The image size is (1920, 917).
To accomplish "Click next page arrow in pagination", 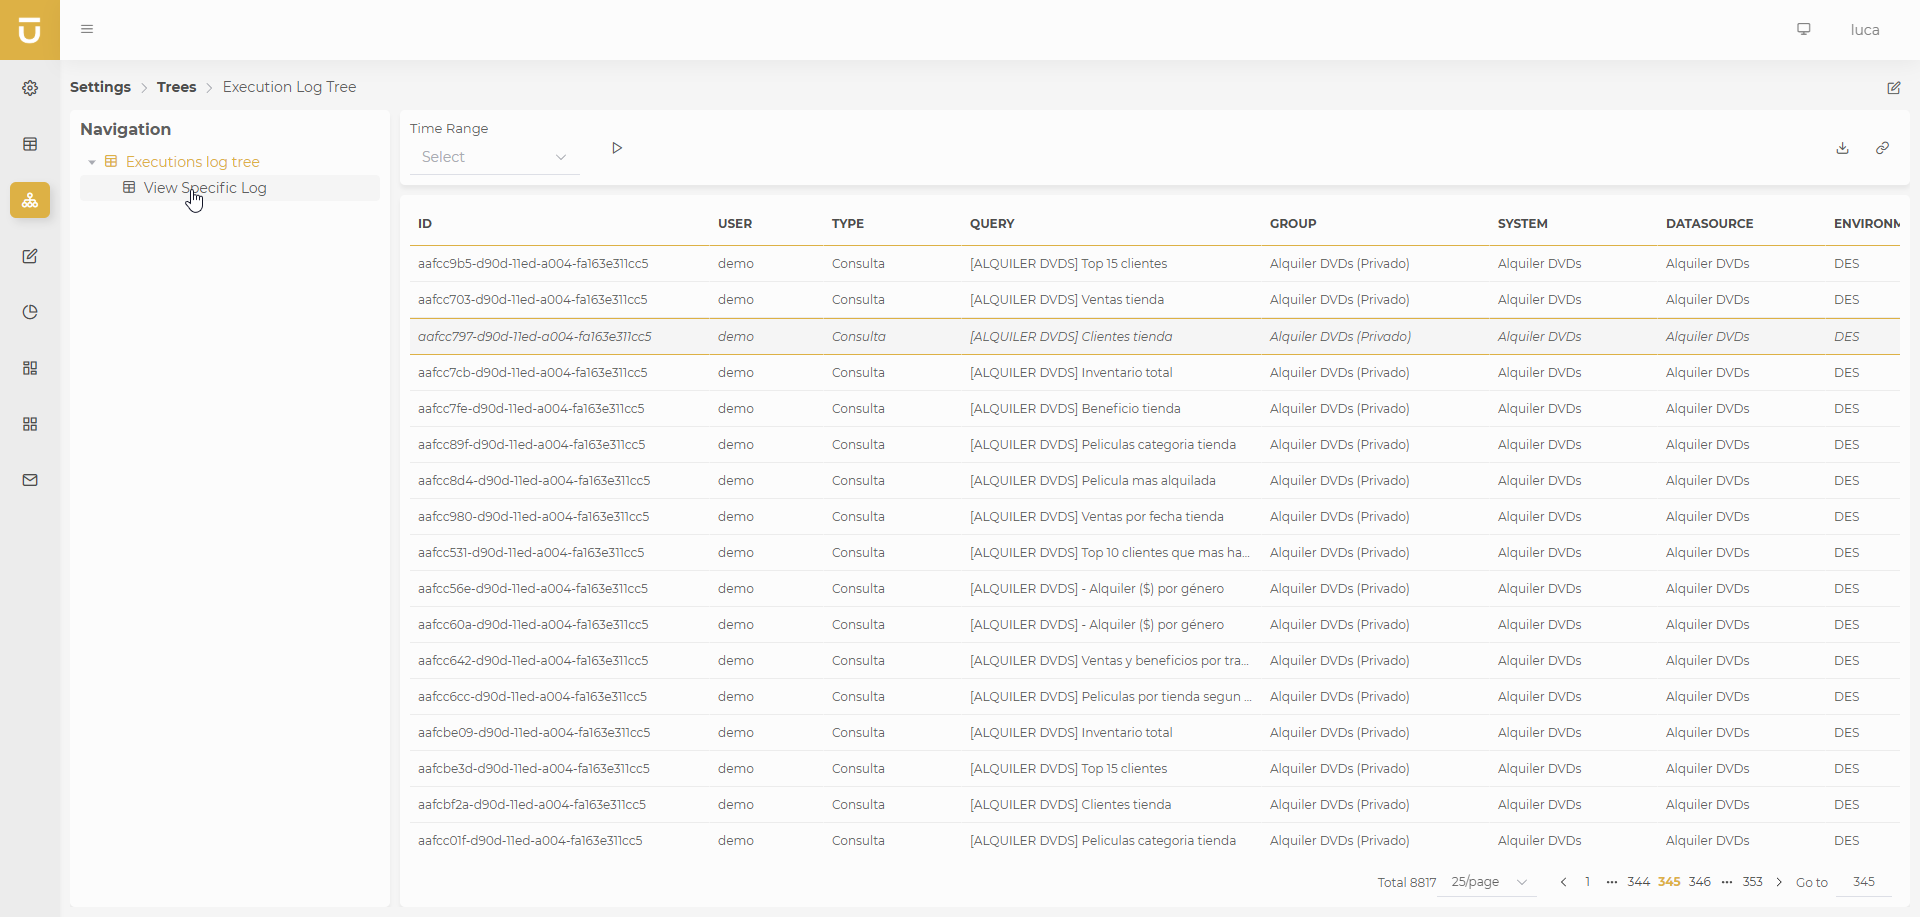I will coord(1779,882).
